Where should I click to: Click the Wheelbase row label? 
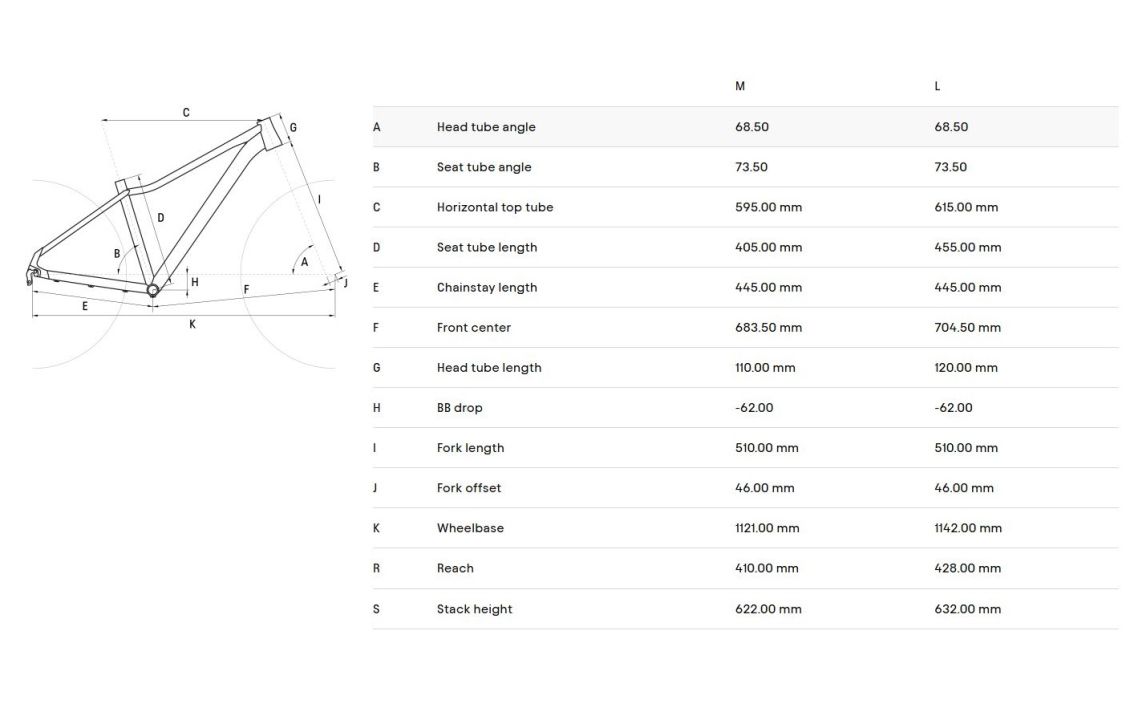click(470, 528)
